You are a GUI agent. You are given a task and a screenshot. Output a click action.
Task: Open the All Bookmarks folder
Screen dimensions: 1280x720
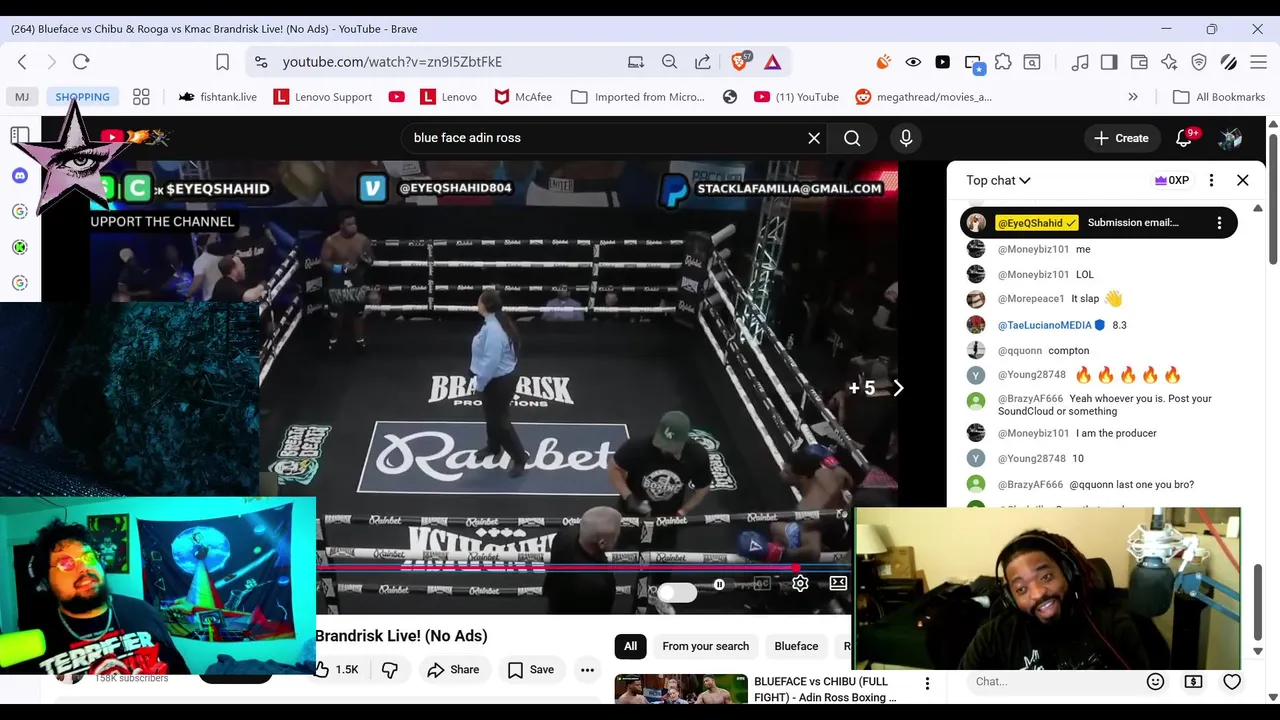pyautogui.click(x=1219, y=97)
